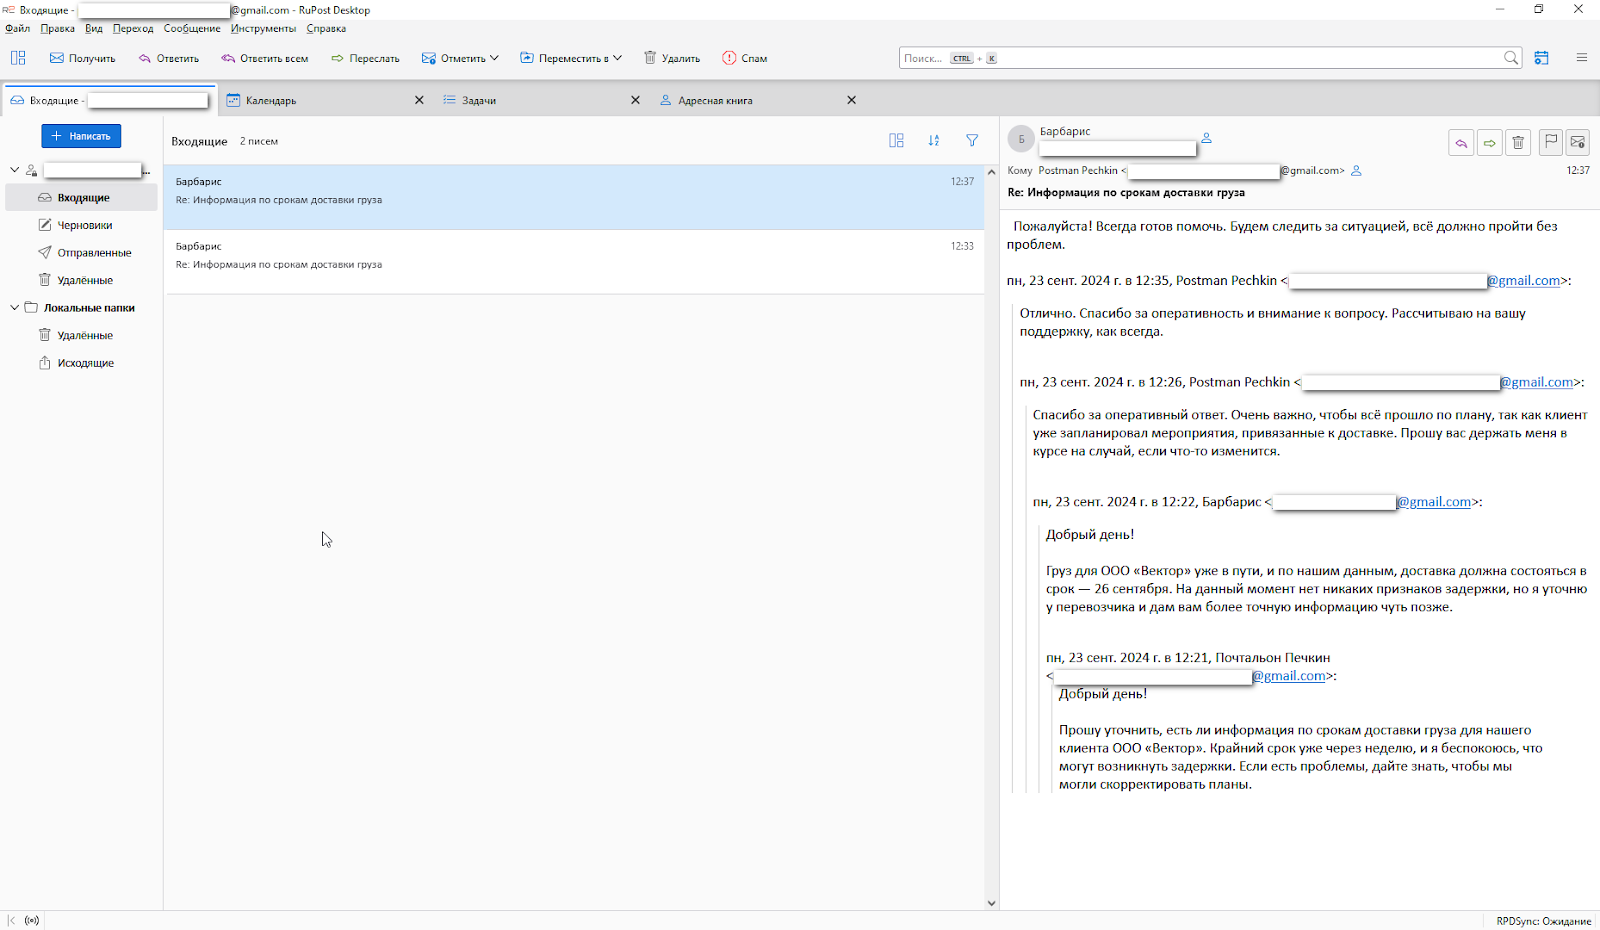Screen dimensions: 1600x930
Task: Click the reply arrow in message header
Action: (1461, 143)
